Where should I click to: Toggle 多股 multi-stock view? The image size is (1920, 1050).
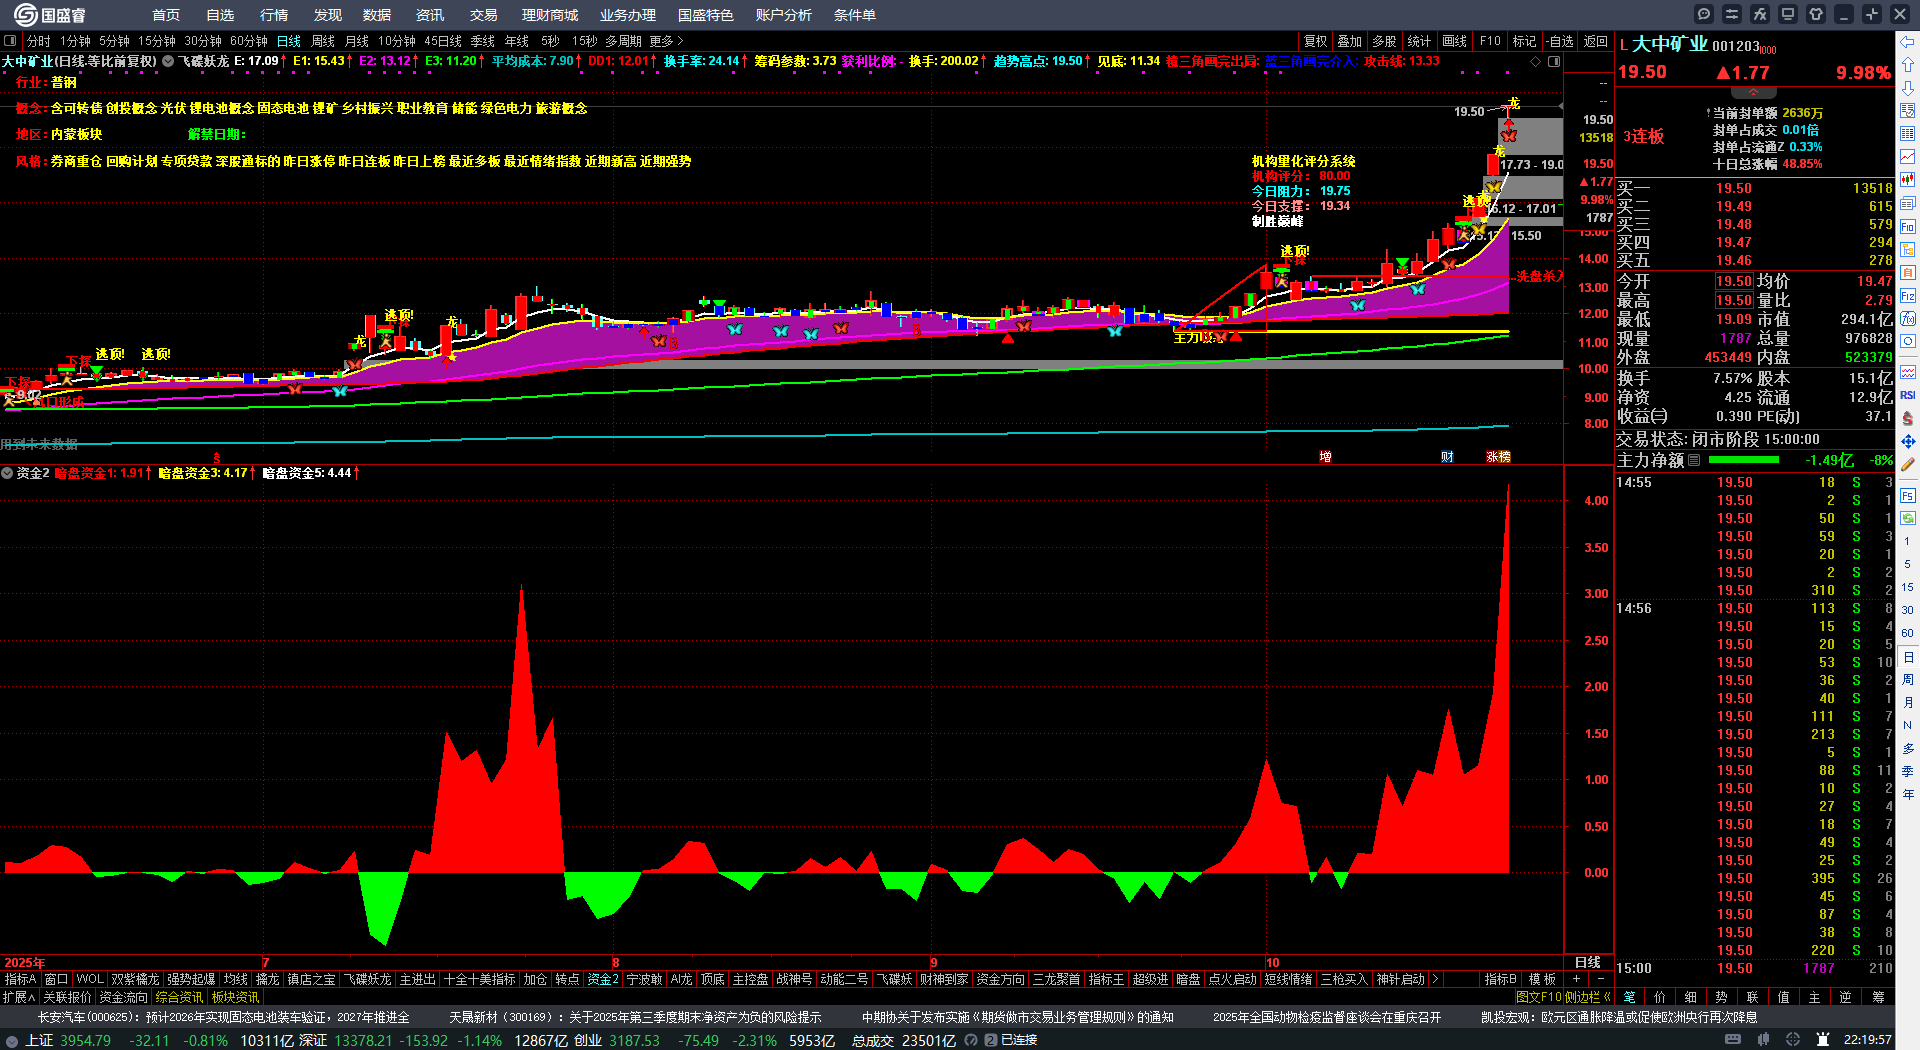coord(1384,41)
